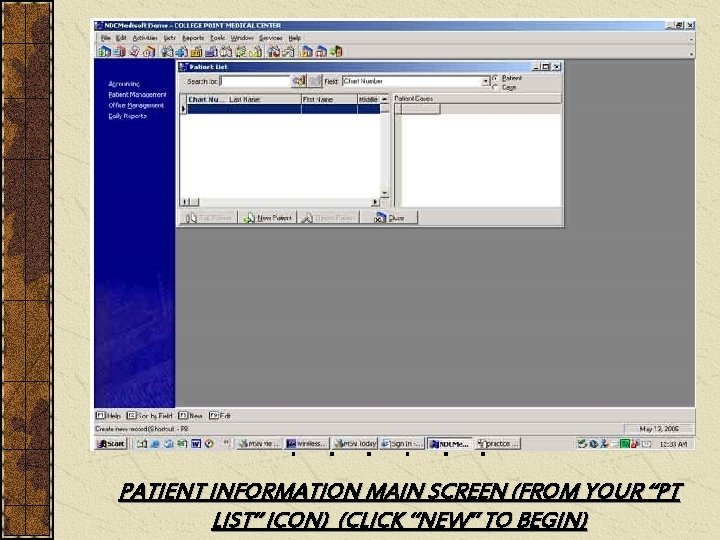Click the F9 Edit shortcut button
The height and width of the screenshot is (540, 720).
pos(220,416)
